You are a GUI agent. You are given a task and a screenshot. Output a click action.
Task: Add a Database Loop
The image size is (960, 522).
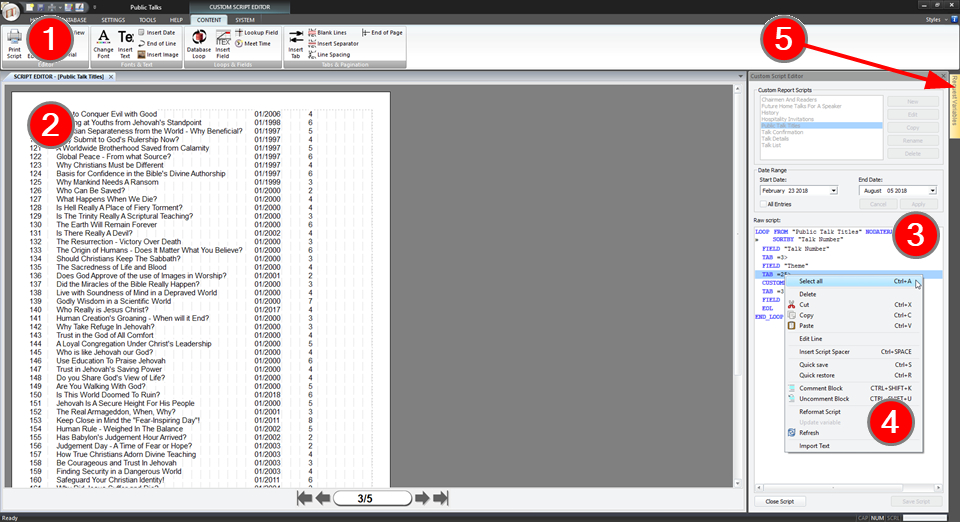click(199, 44)
